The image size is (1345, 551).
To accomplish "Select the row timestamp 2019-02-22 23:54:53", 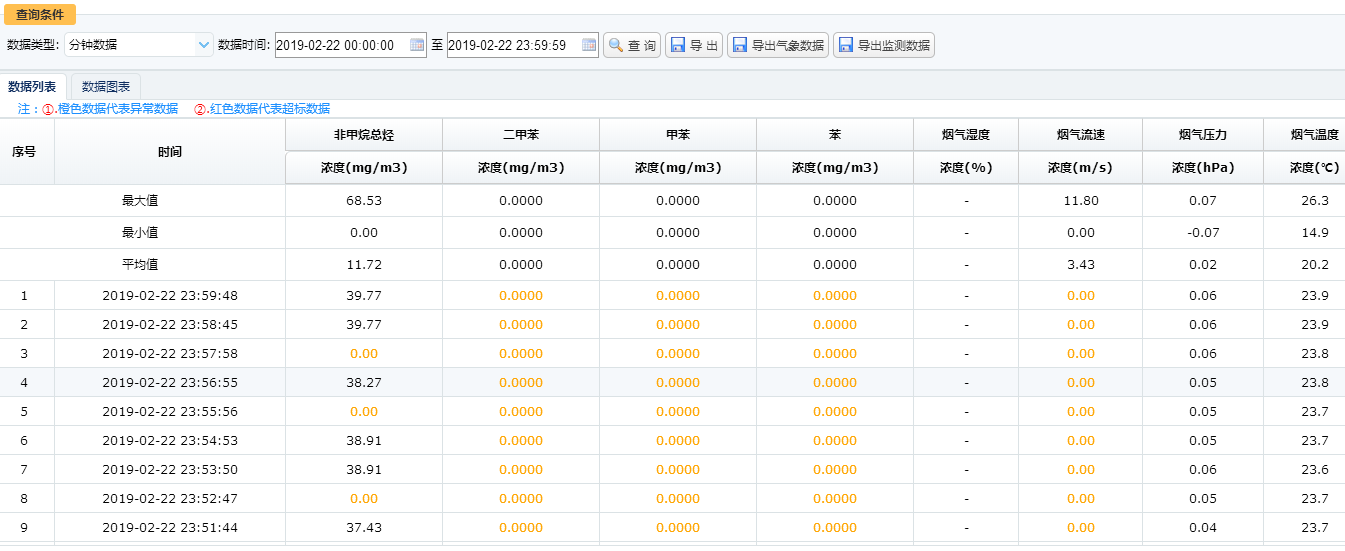I will (170, 441).
